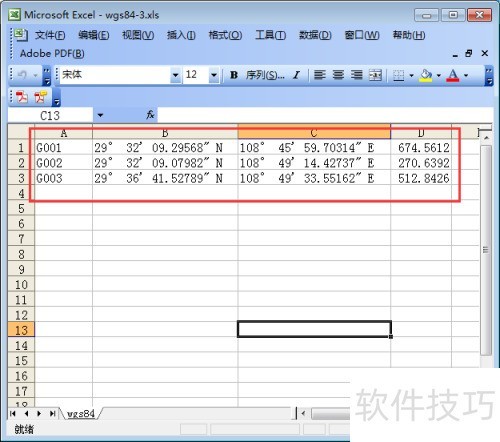Click Font Color red A icon
Screen dimensions: 500x442
[453, 75]
